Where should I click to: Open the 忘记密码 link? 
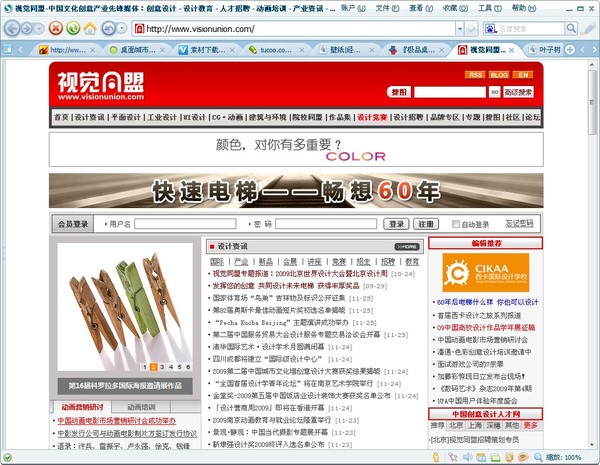(x=519, y=224)
